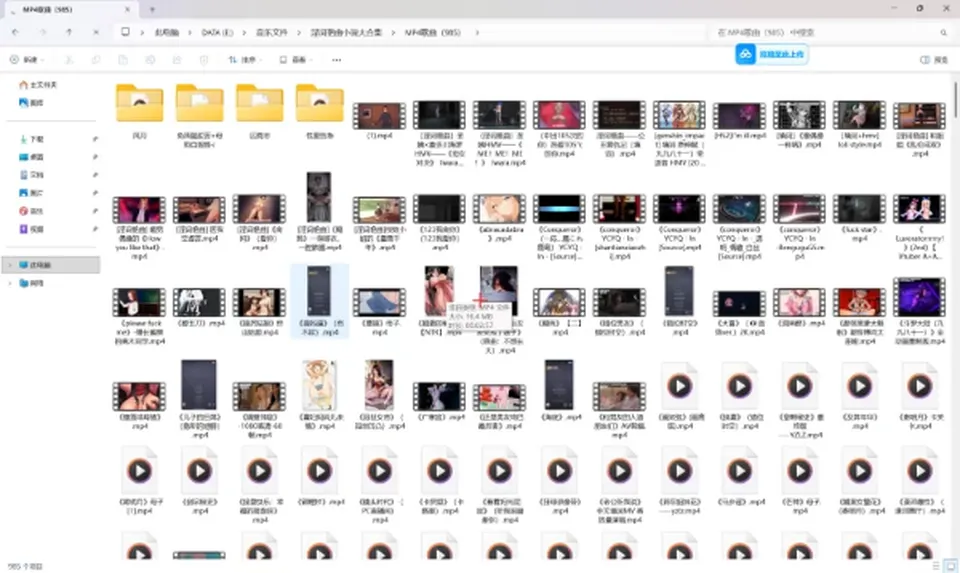
Task: Expand the This PC tree node
Action: pos(9,264)
